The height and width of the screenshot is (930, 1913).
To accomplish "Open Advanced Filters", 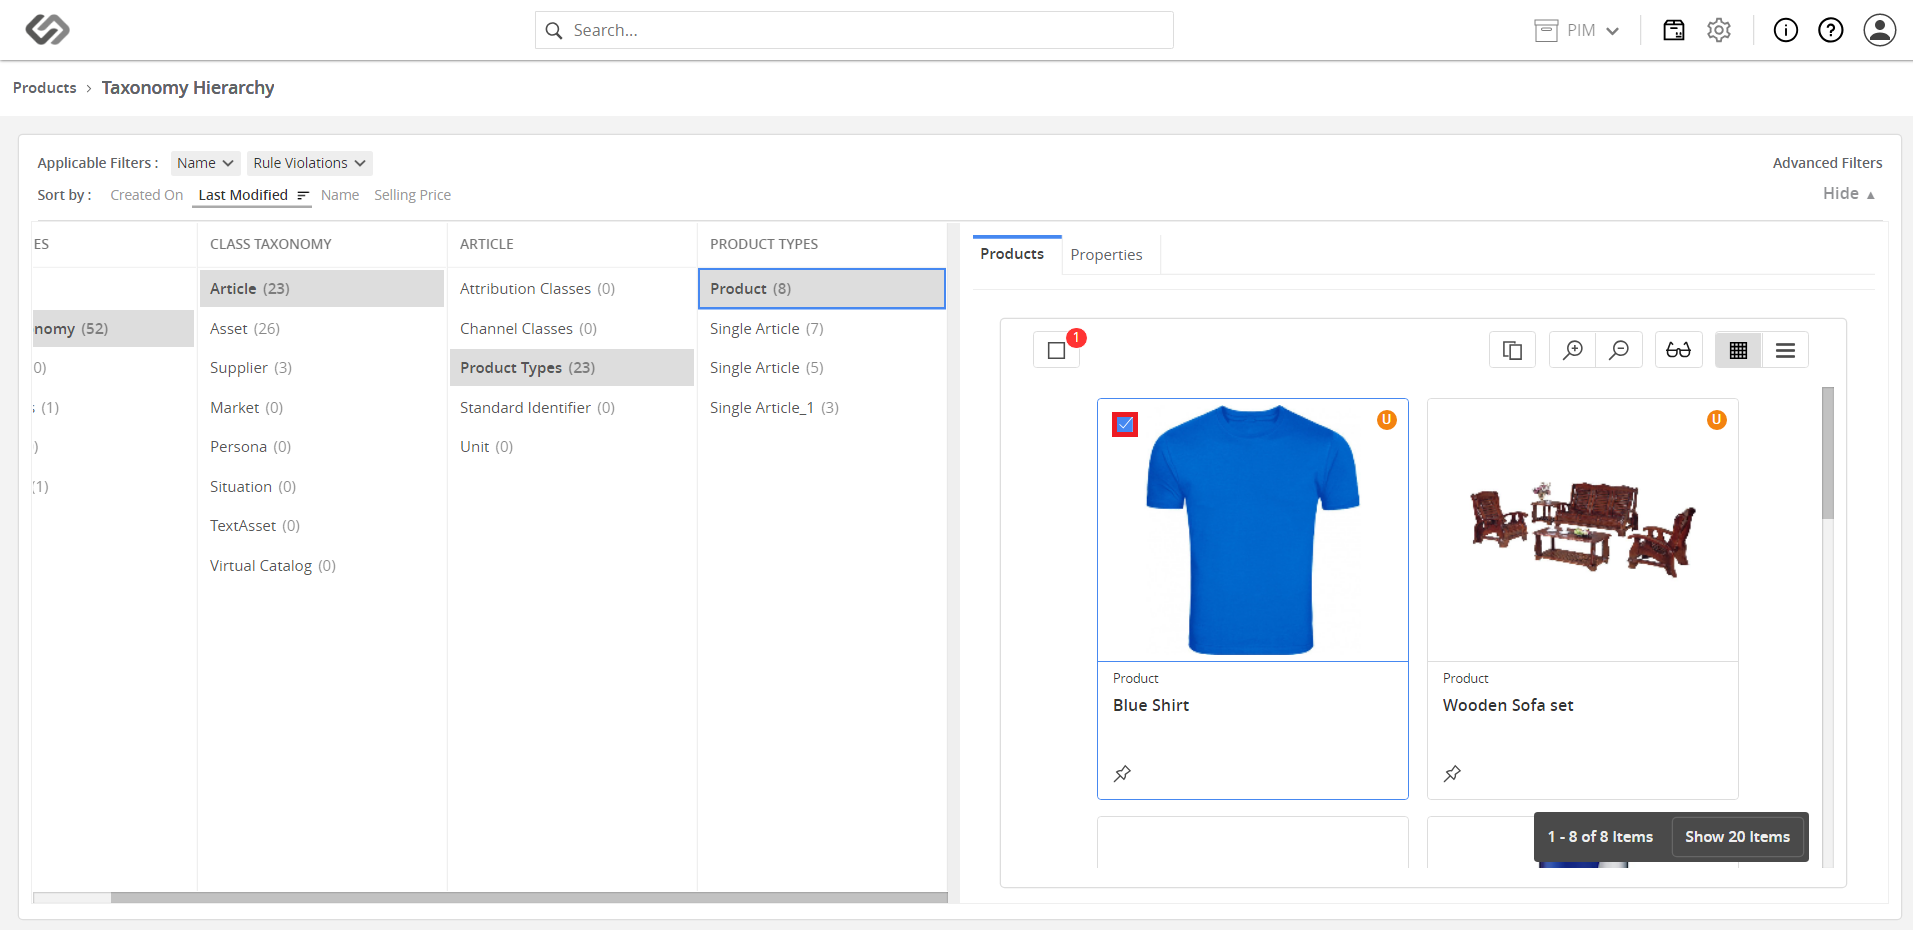I will coord(1827,163).
